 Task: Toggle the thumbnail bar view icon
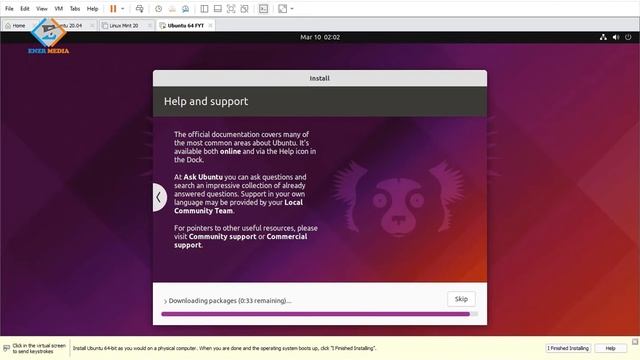pyautogui.click(x=218, y=9)
